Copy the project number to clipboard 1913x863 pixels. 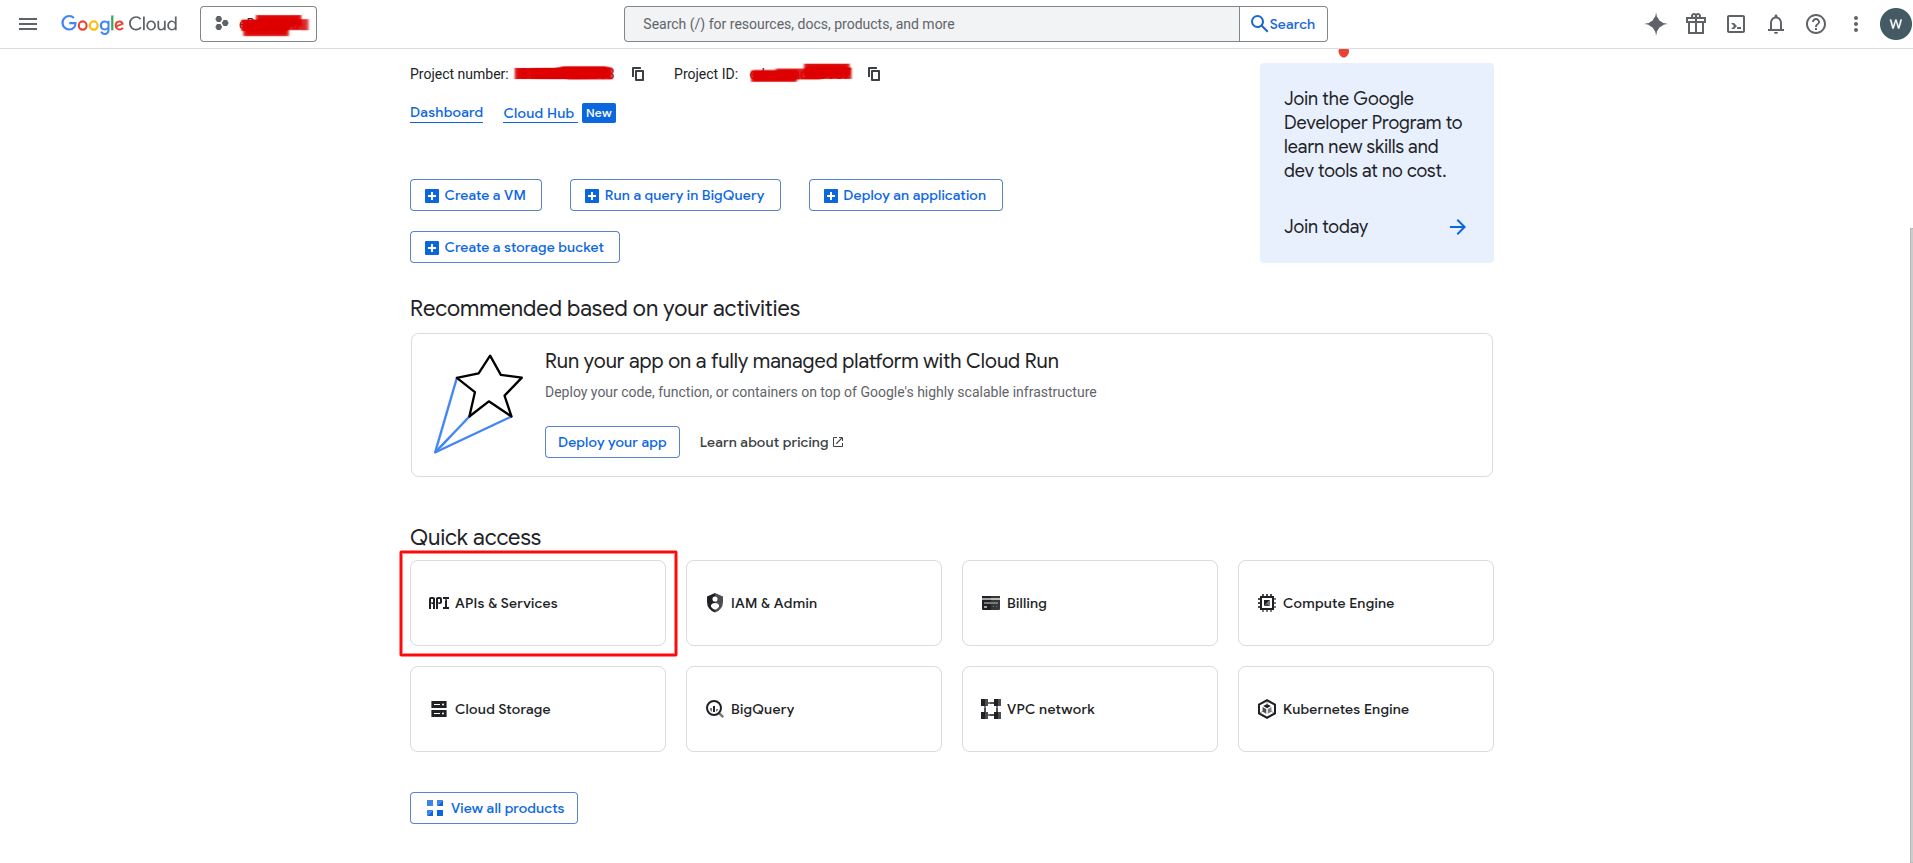638,74
